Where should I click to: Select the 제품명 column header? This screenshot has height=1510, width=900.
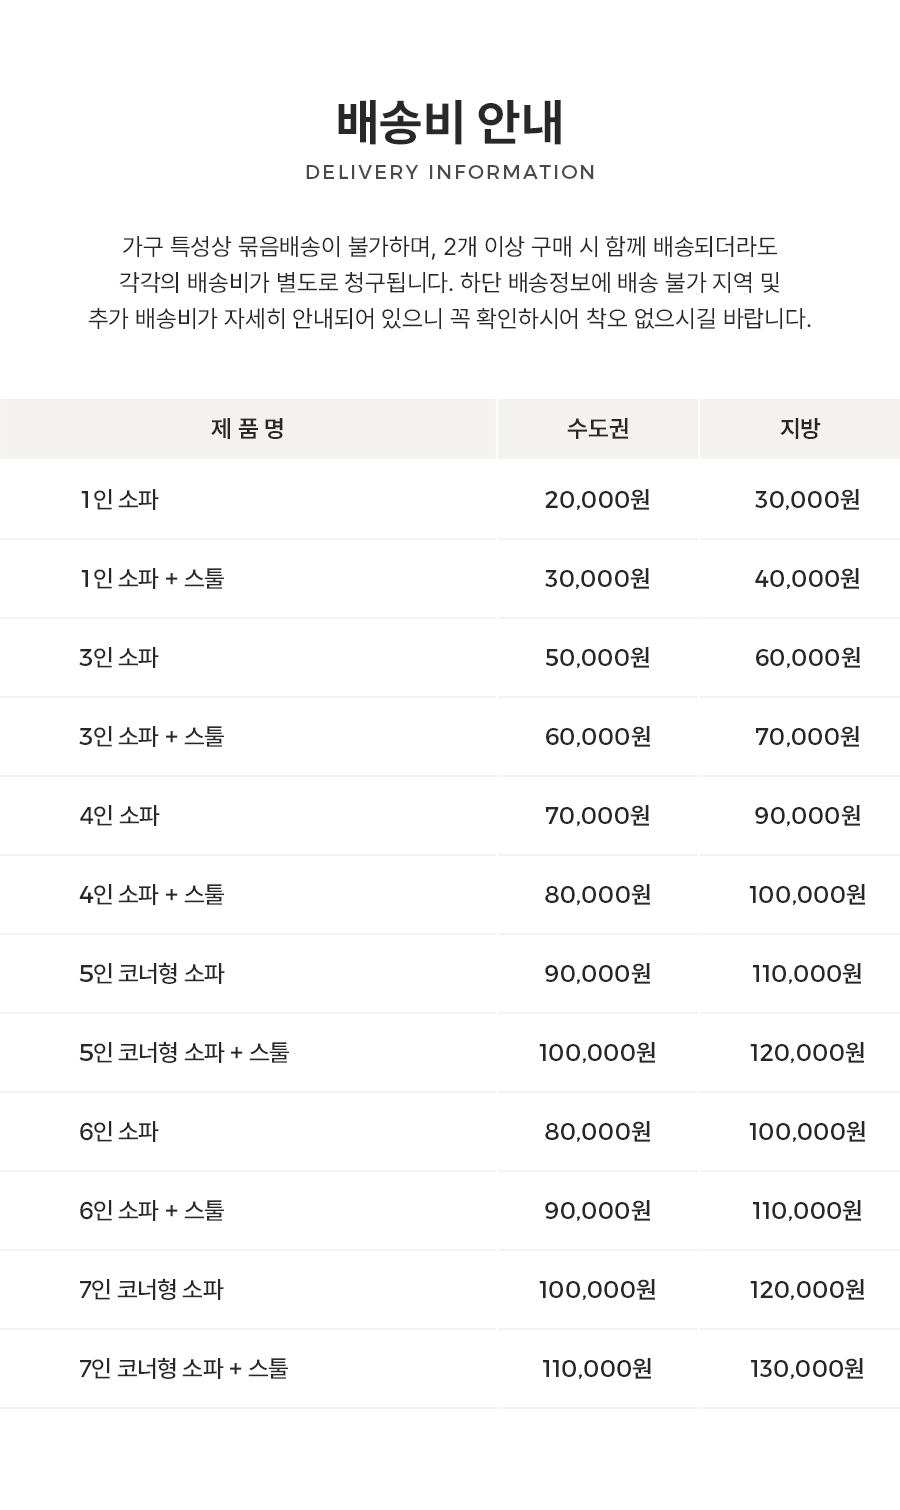point(248,429)
